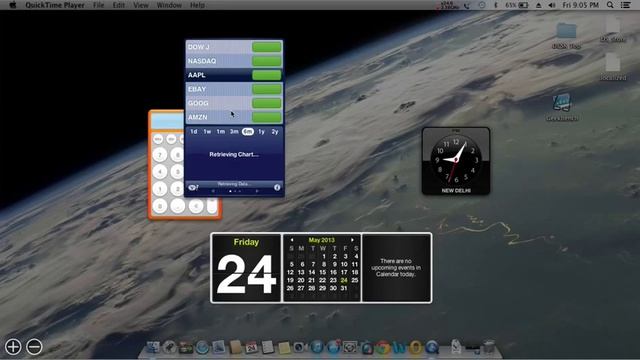Viewport: 640px width, 360px height.
Task: Open iTunes icon in the dock
Action: [x=316, y=347]
